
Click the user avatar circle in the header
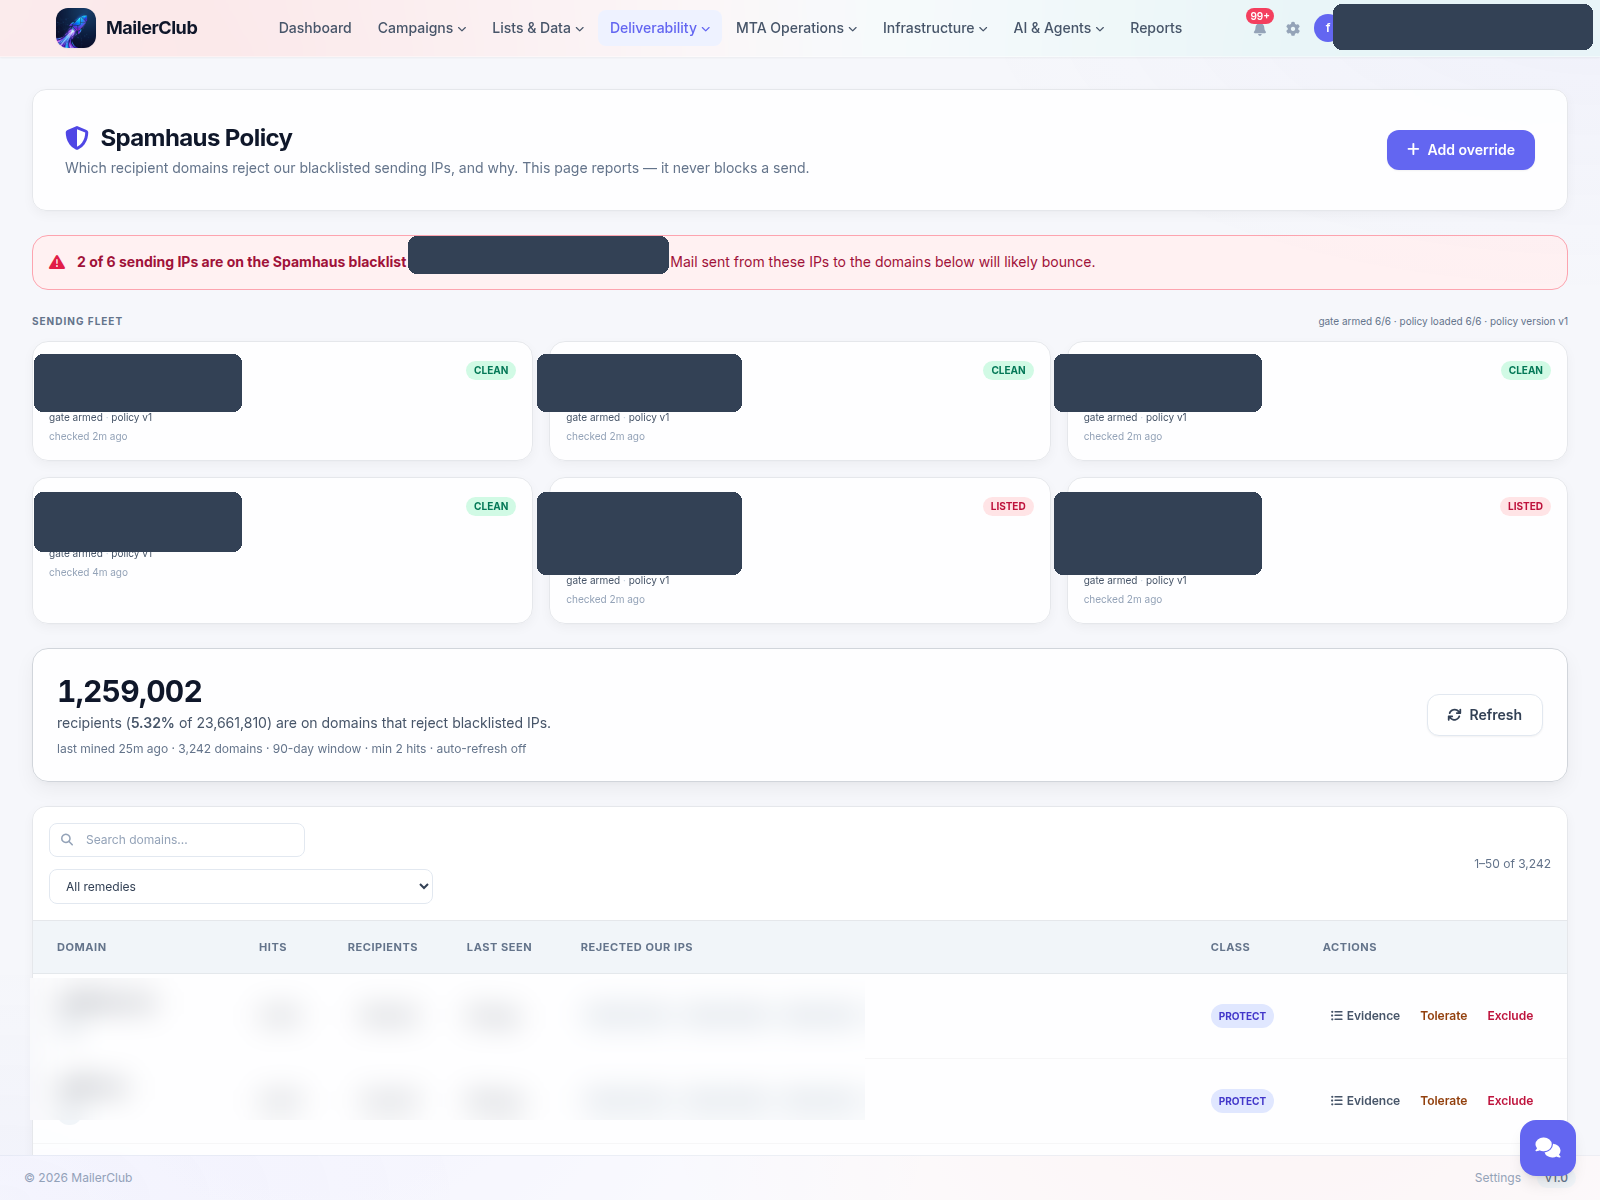1327,28
